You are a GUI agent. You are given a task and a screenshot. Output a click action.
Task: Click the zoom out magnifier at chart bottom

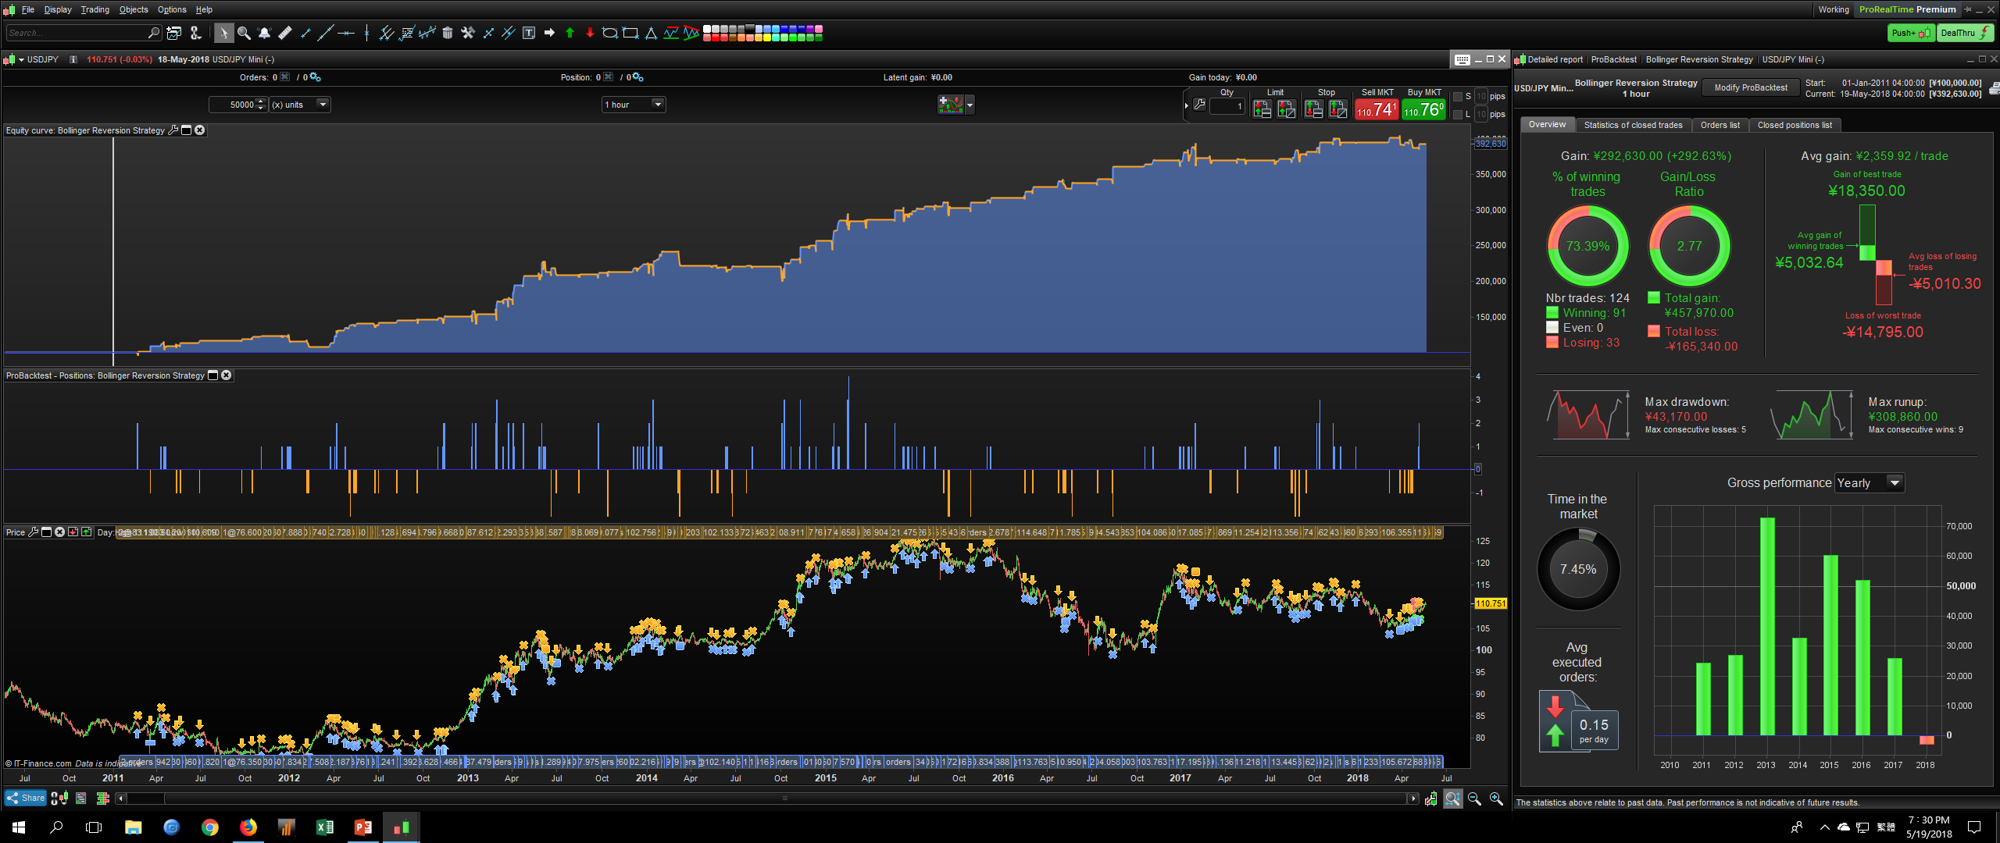pos(1475,799)
